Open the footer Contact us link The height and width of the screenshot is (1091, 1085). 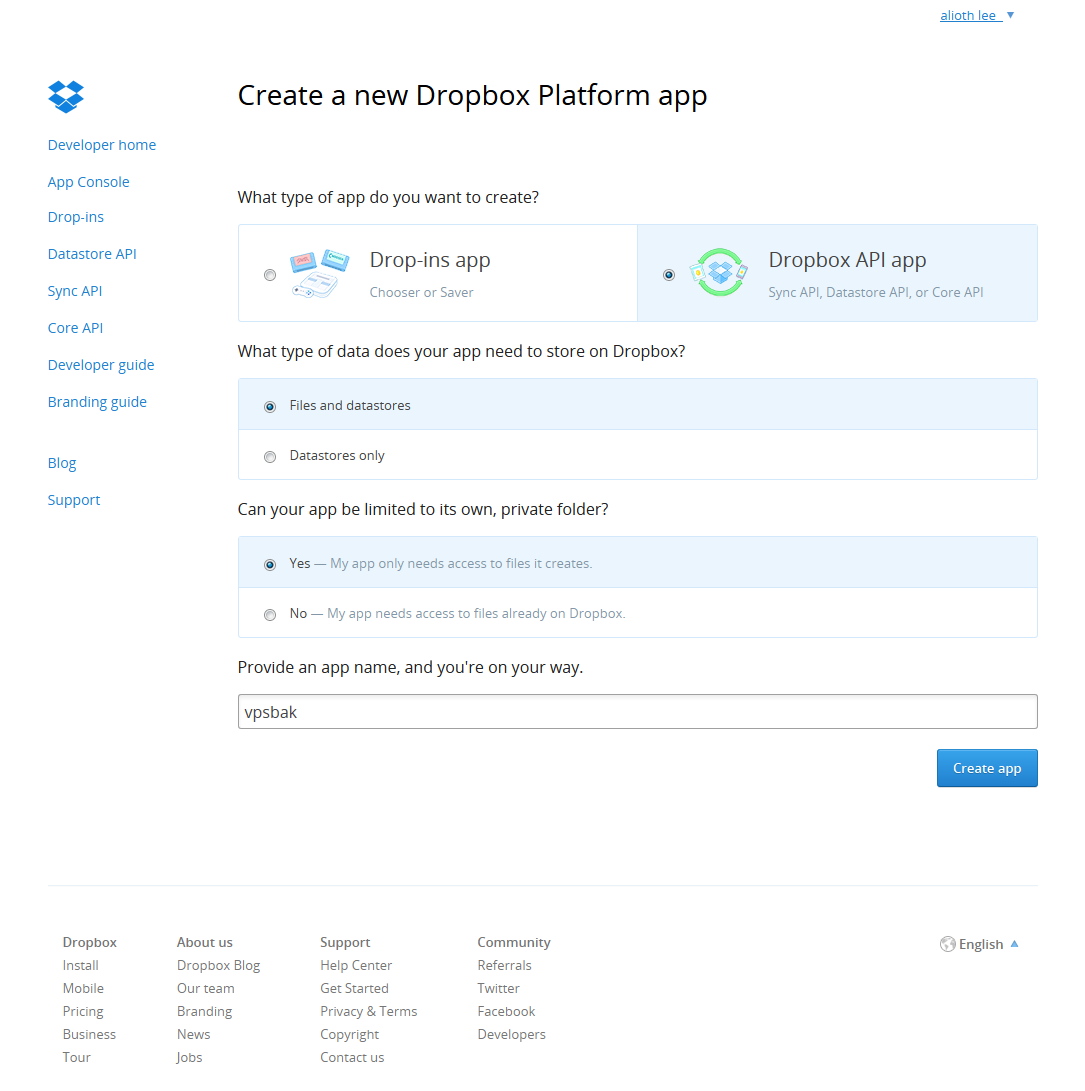tap(351, 1058)
